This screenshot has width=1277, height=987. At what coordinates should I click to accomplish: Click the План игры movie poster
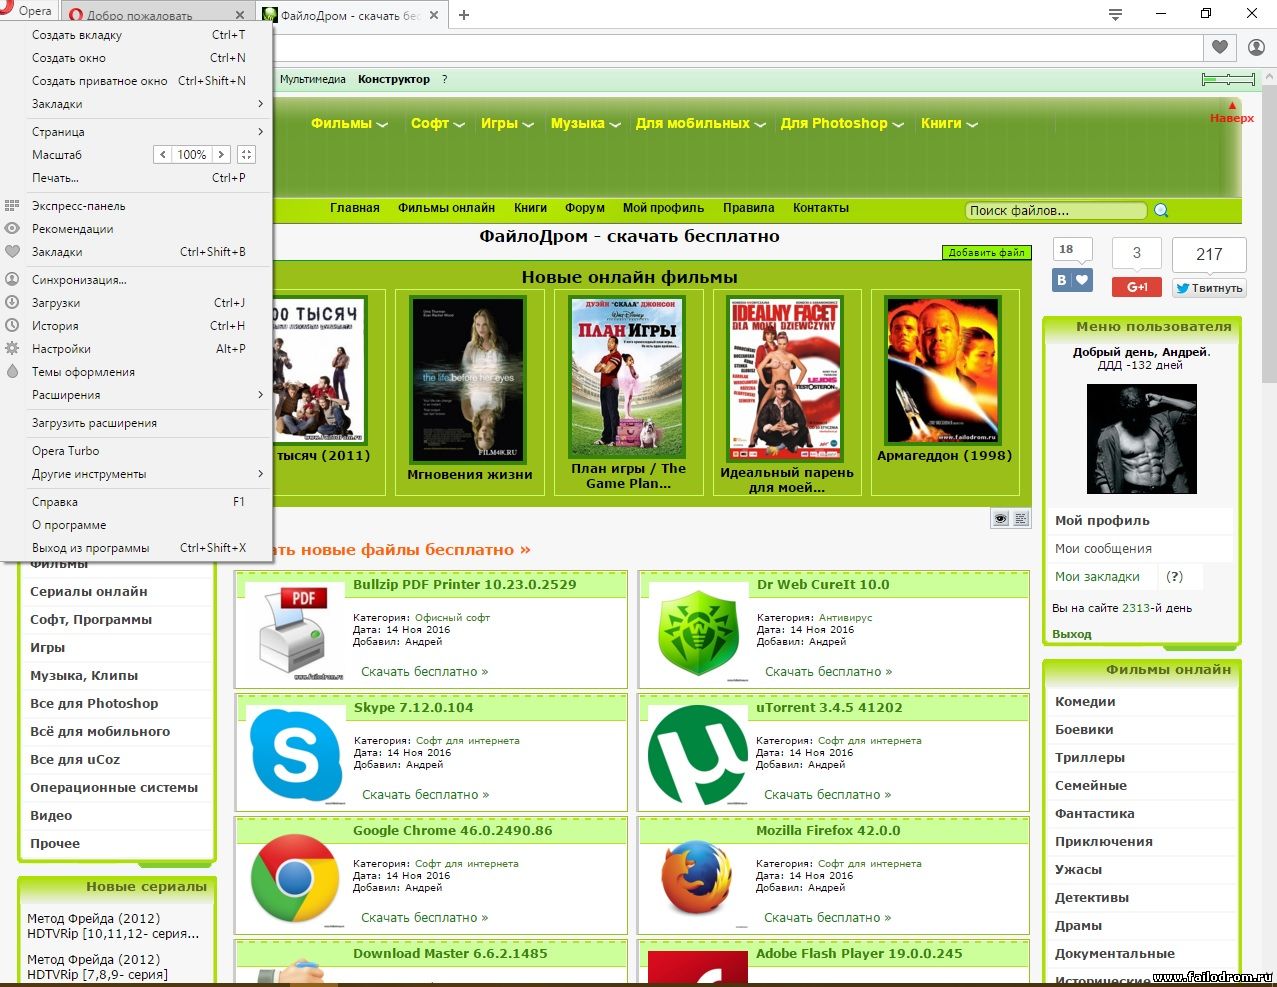(626, 376)
